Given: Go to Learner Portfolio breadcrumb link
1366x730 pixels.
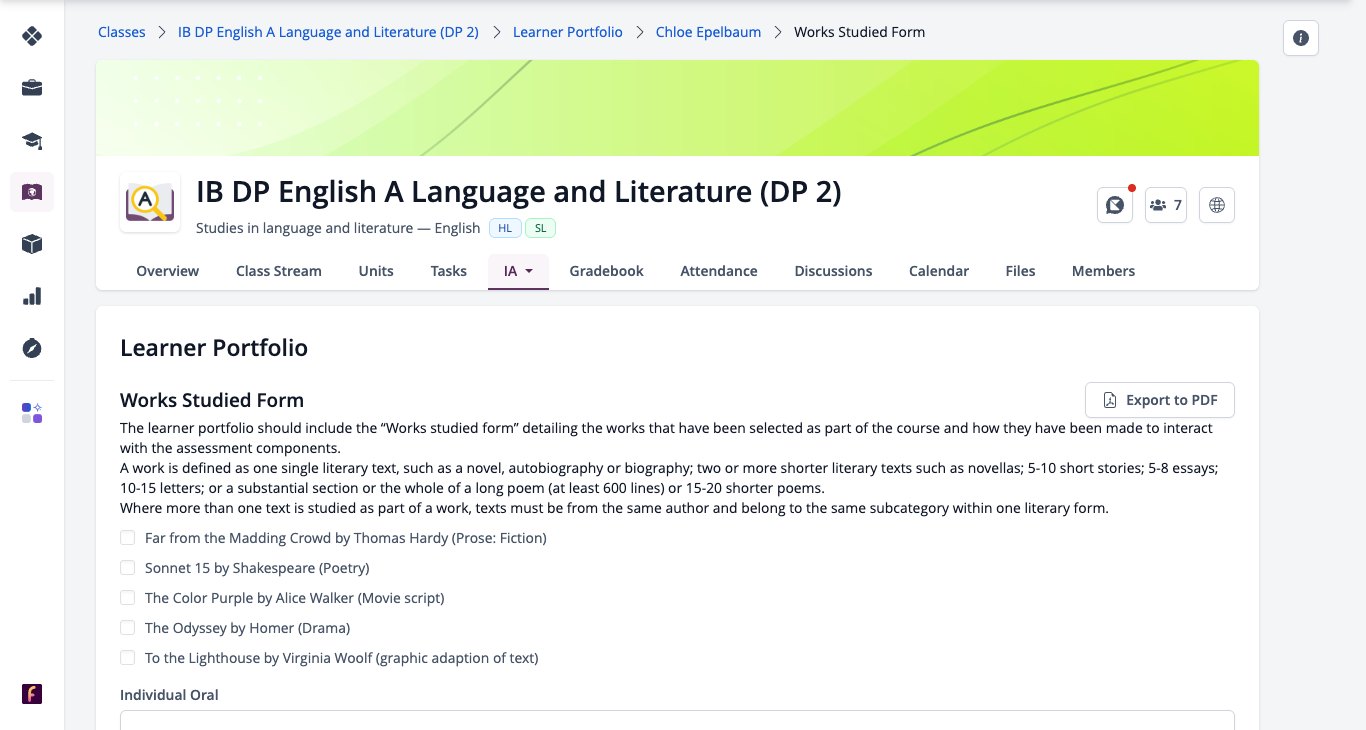Looking at the screenshot, I should 568,32.
